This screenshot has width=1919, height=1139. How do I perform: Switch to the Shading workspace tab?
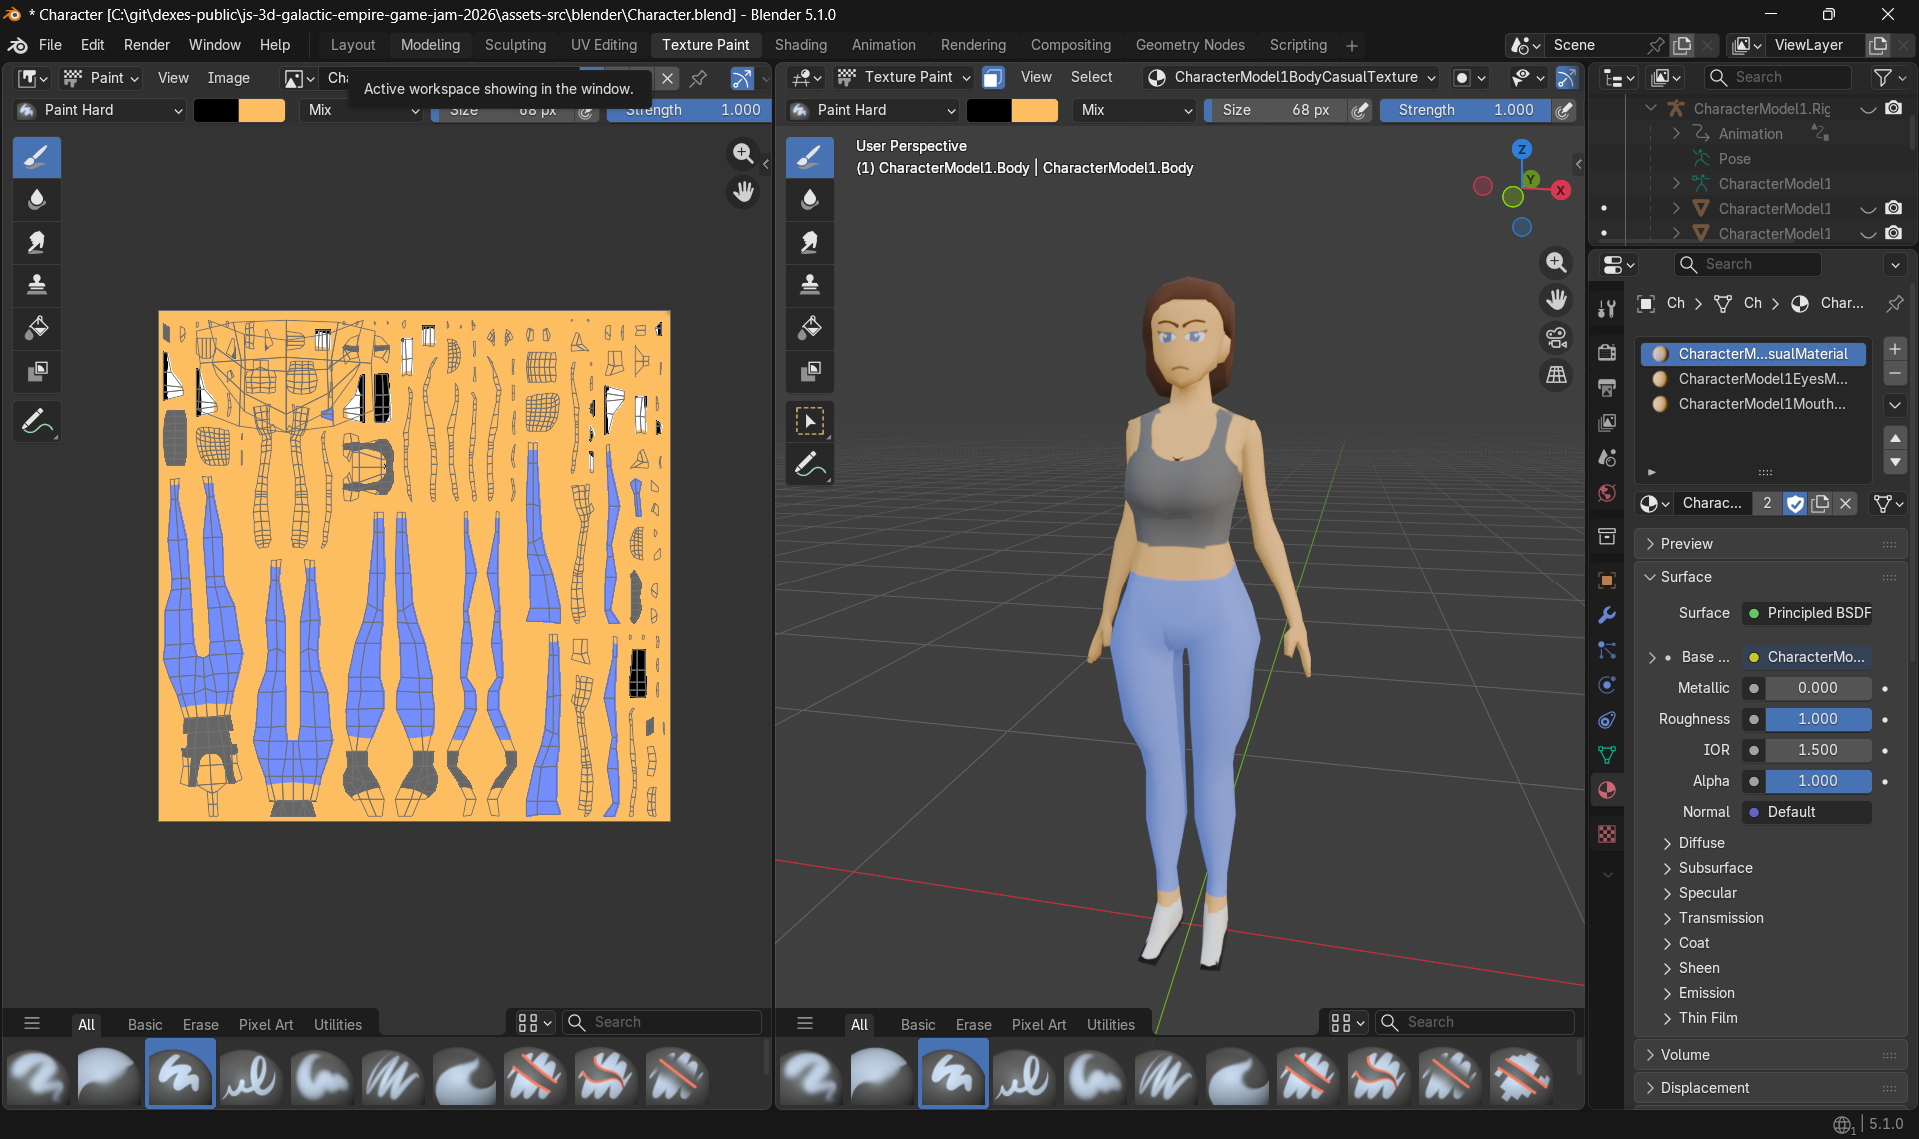point(800,45)
